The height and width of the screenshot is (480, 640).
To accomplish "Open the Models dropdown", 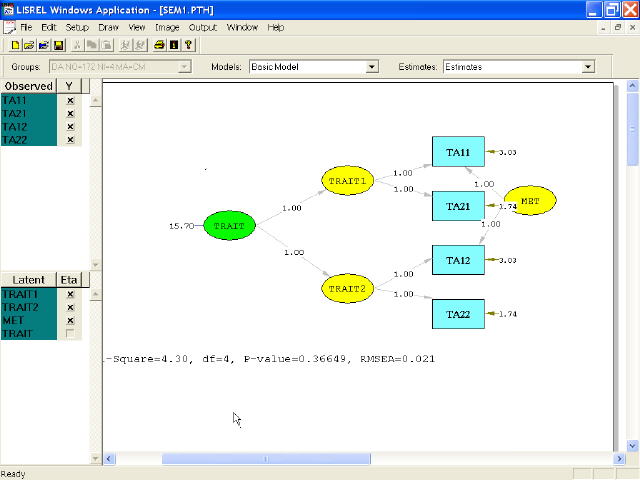I will [372, 67].
